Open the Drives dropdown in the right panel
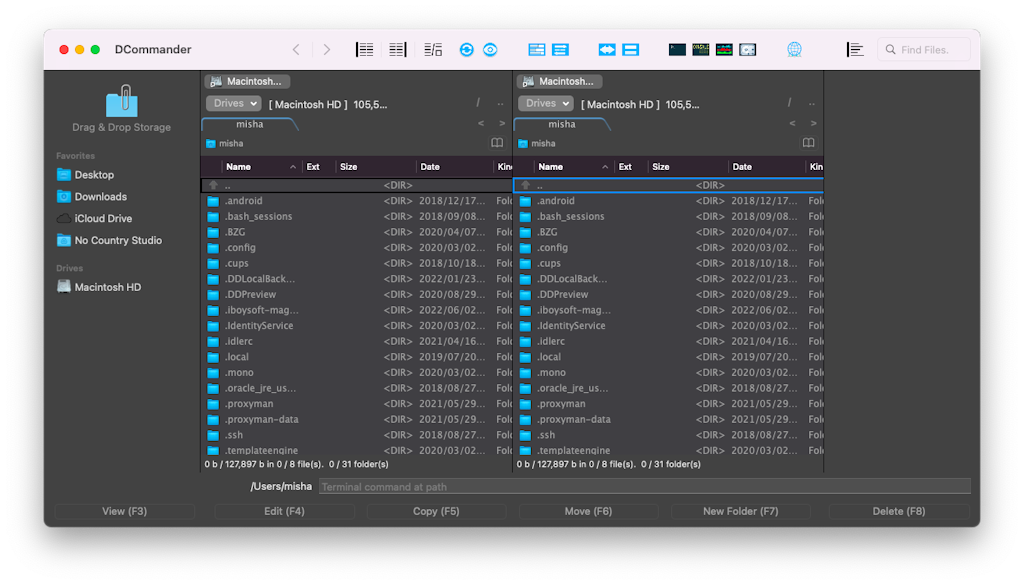 546,103
